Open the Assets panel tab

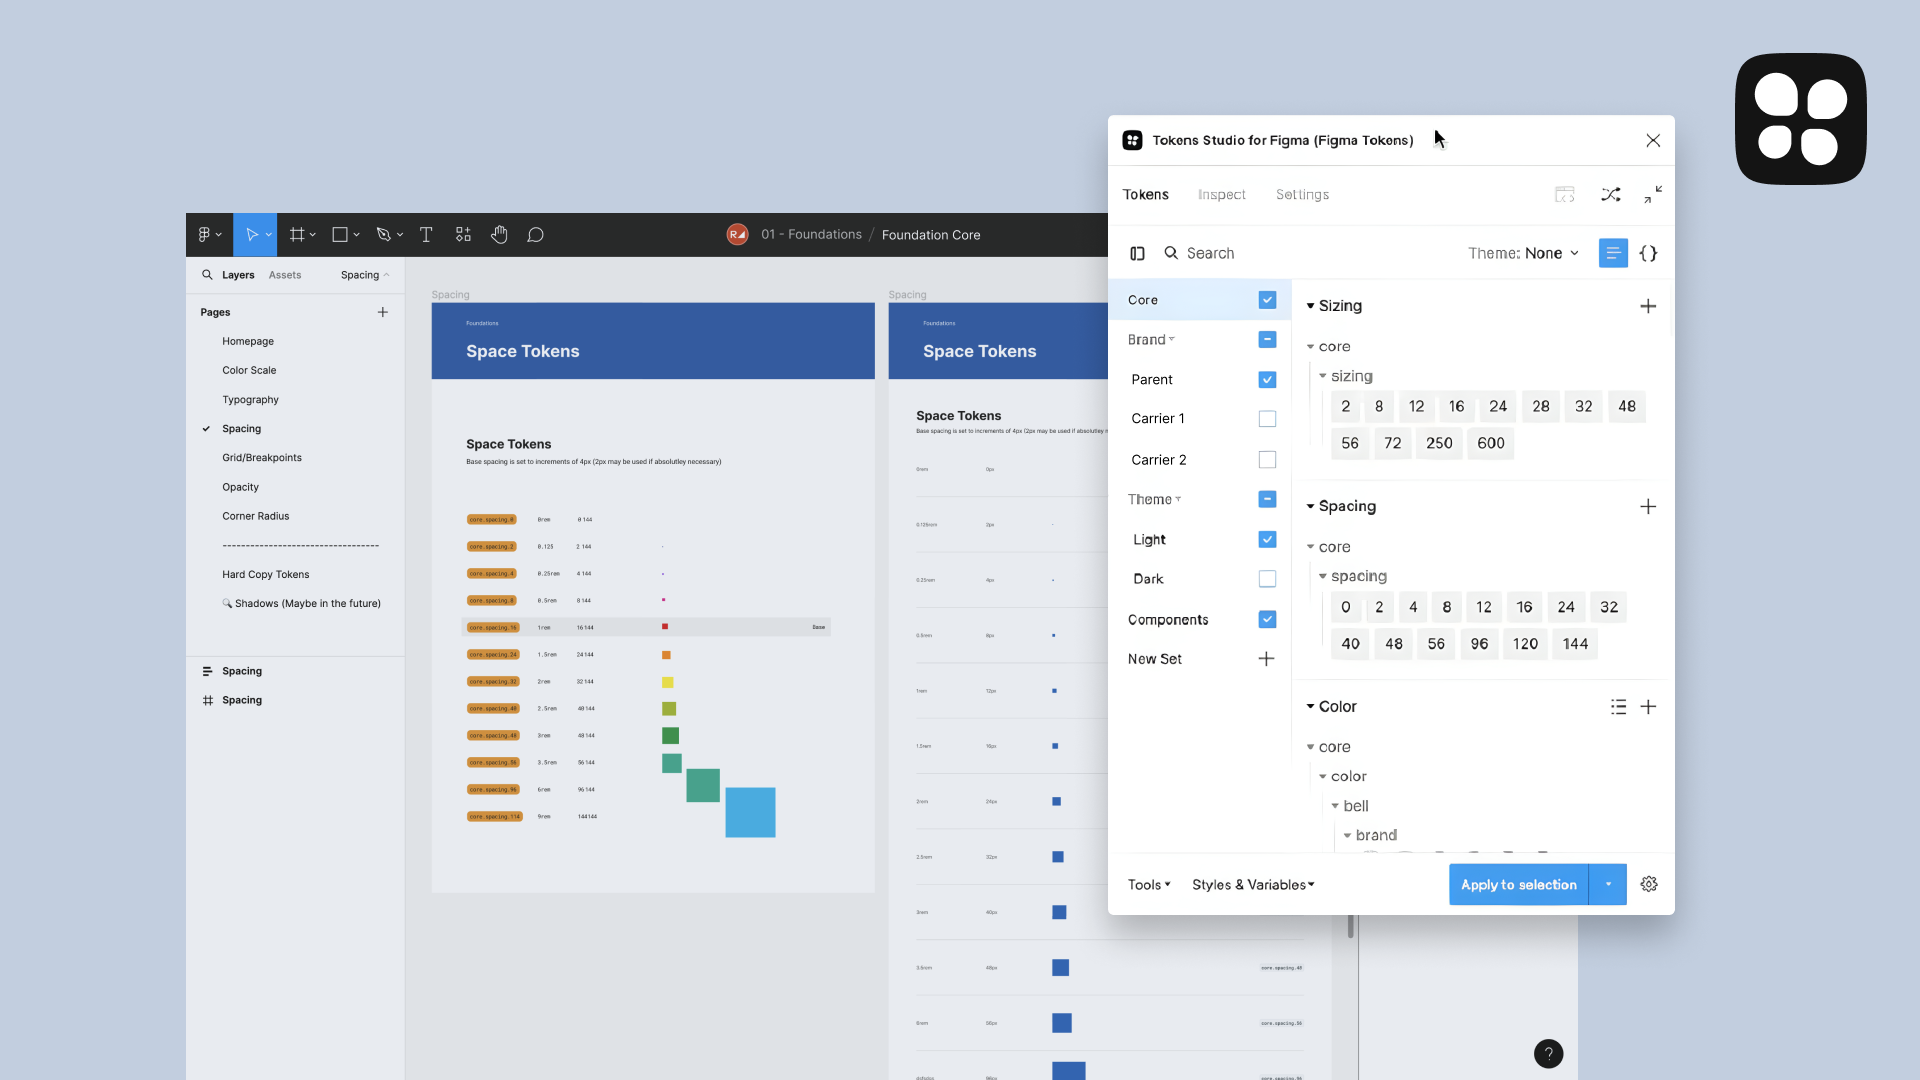[x=285, y=274]
